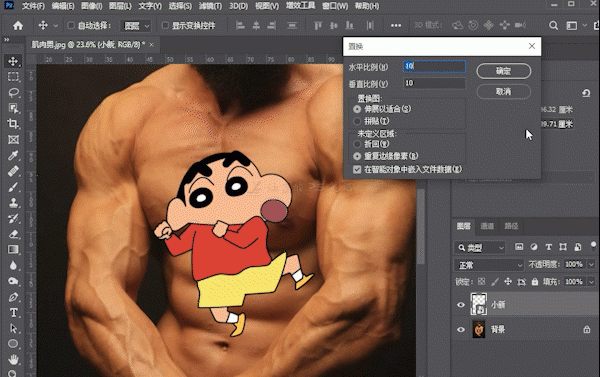Select the Pen tool
Viewport: 600px width, 377px height.
(x=13, y=297)
